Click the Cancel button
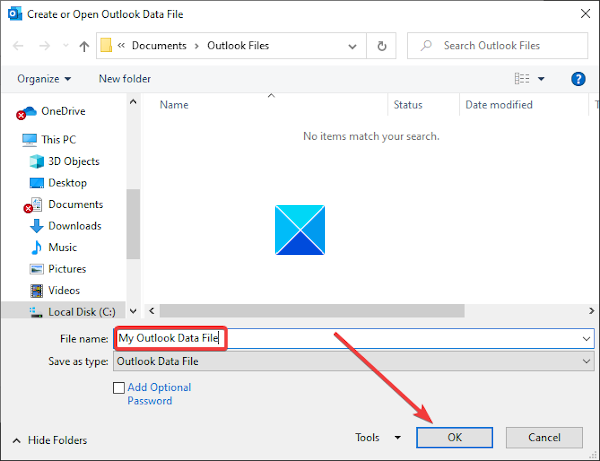 point(544,438)
